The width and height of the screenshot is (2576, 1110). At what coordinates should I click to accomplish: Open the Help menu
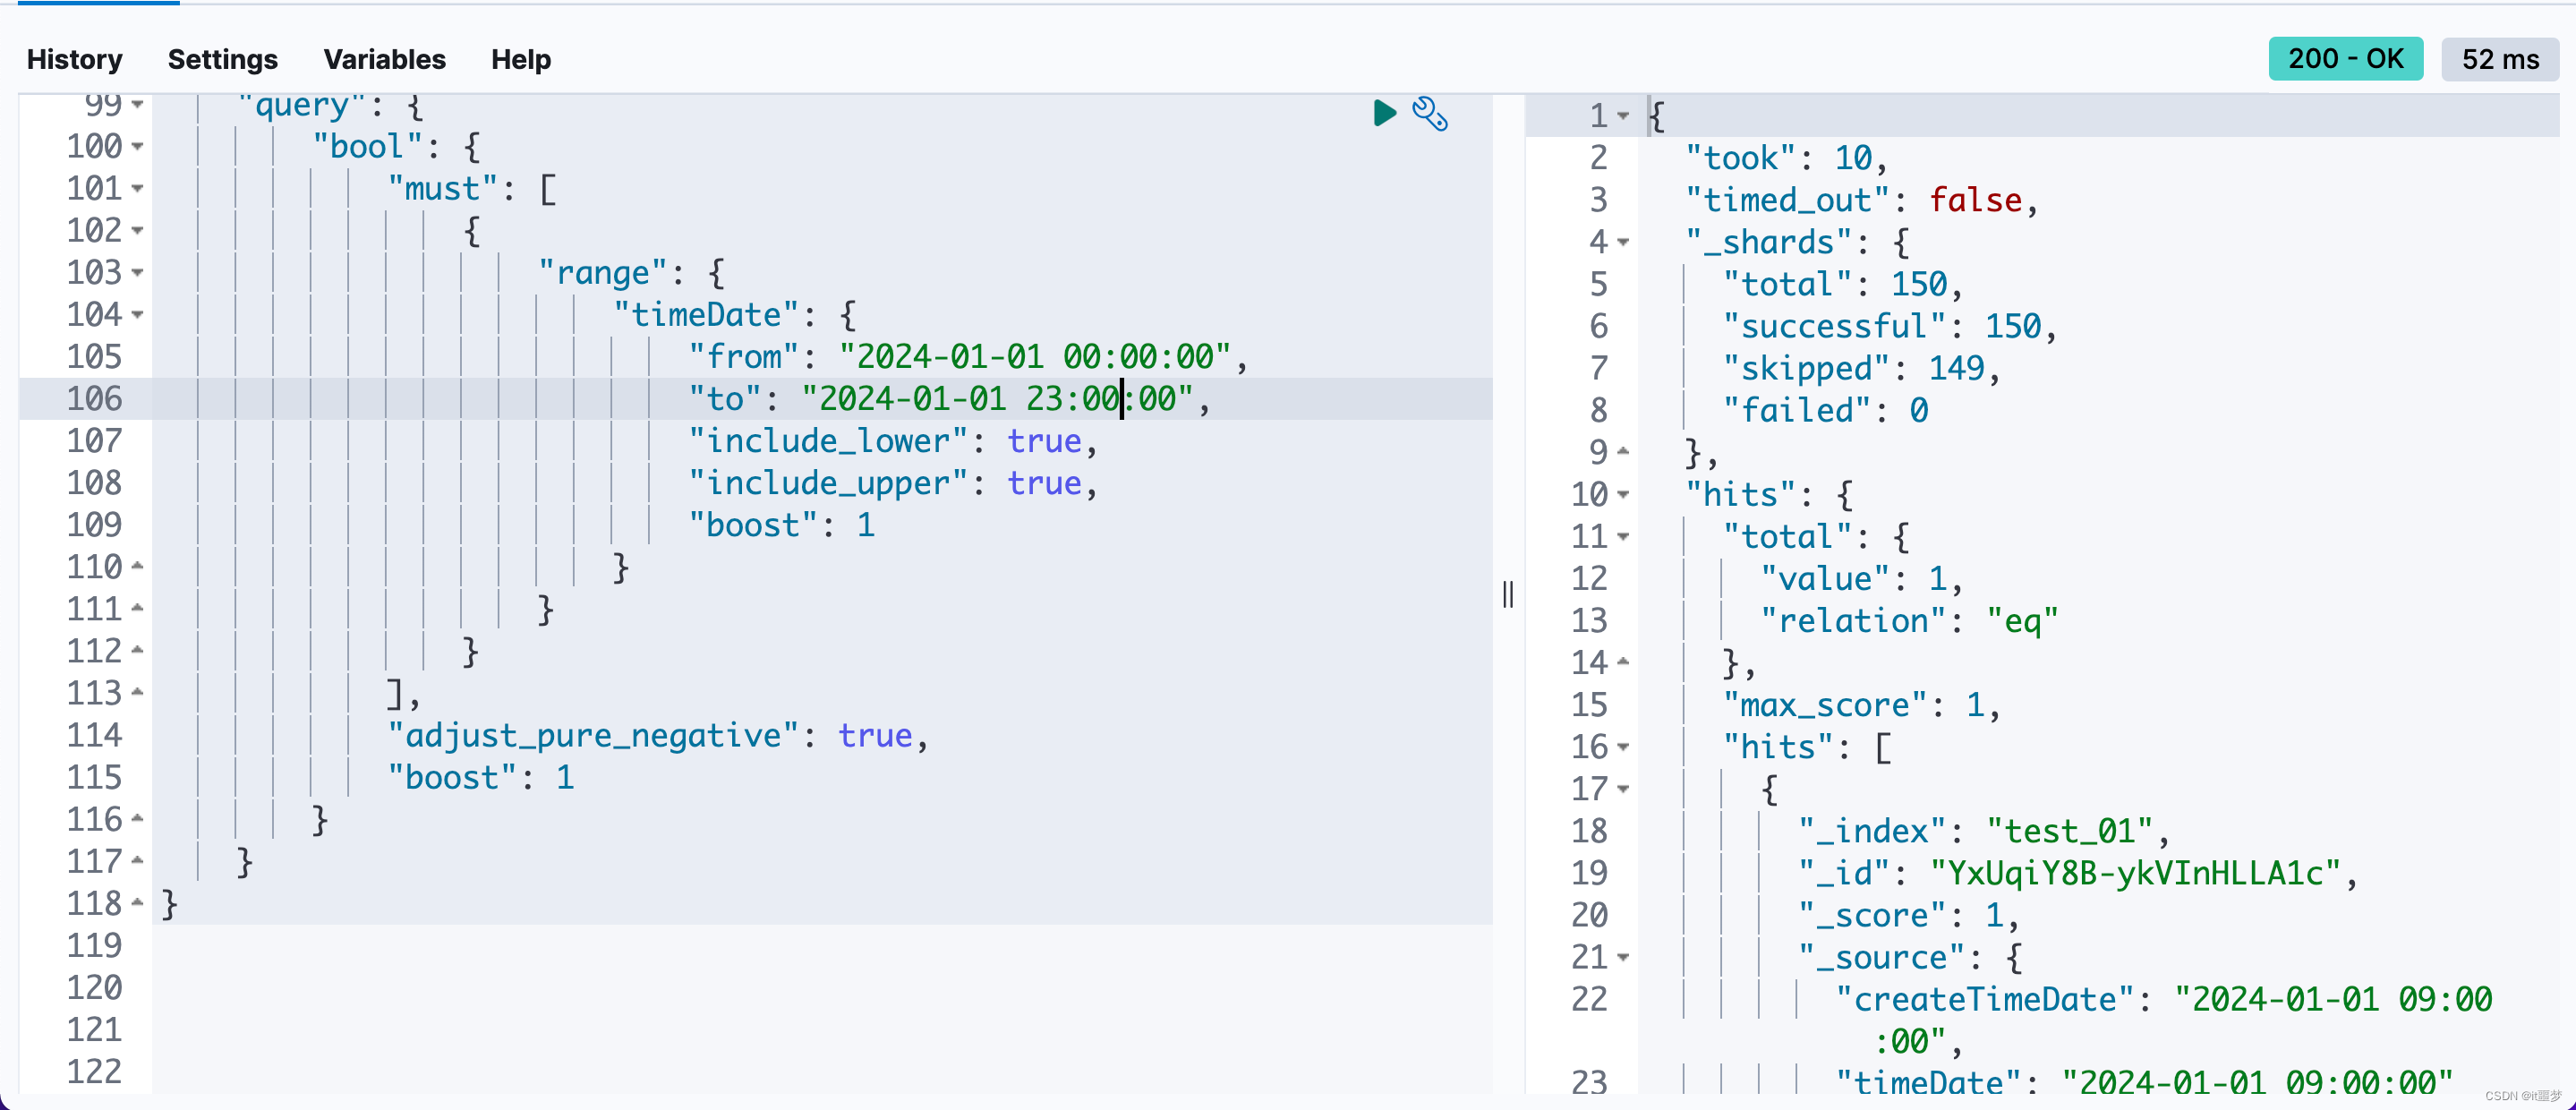click(x=521, y=60)
